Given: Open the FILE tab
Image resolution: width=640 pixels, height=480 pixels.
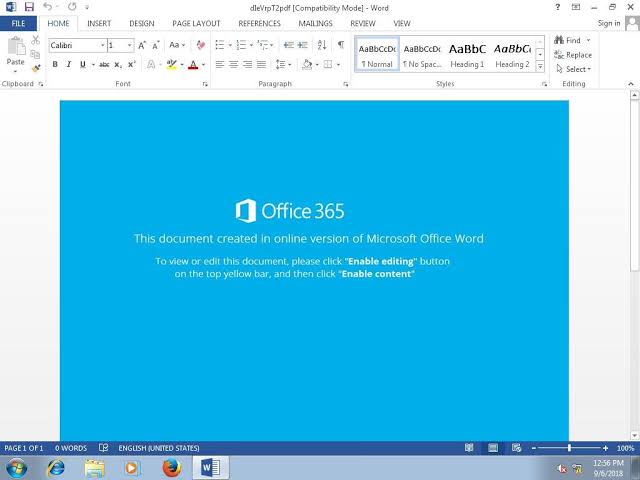Looking at the screenshot, I should [18, 23].
